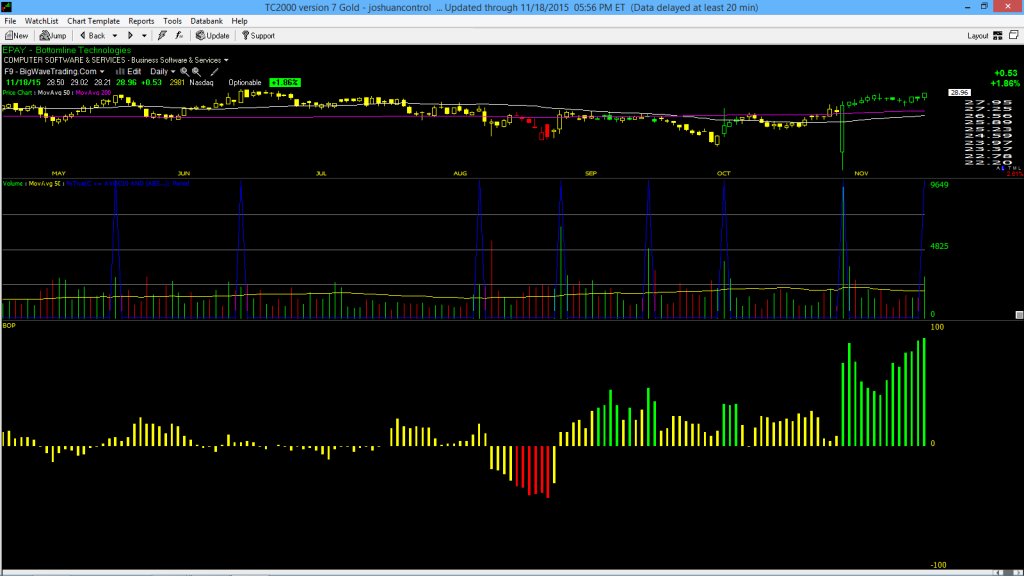
Task: Click the cascade windows icon beside Layout
Action: pyautogui.click(x=1014, y=36)
